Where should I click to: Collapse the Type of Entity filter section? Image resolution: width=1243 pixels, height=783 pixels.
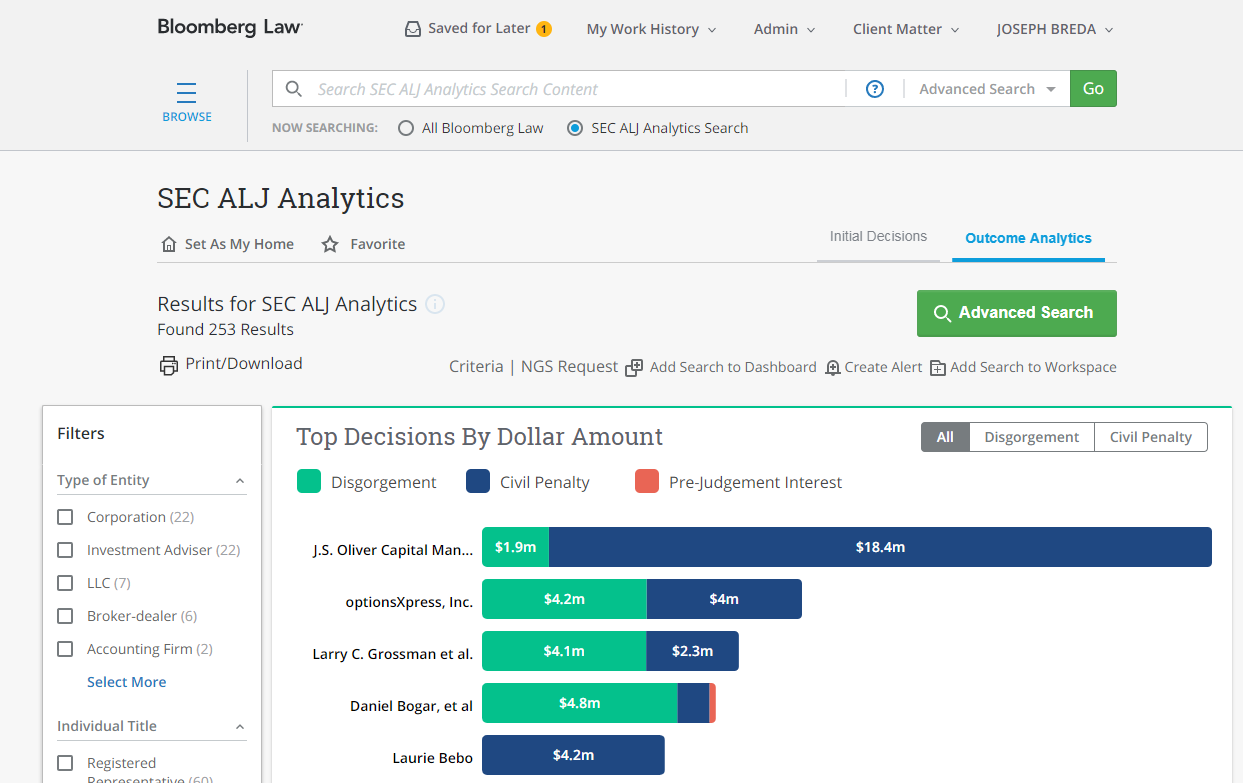240,481
